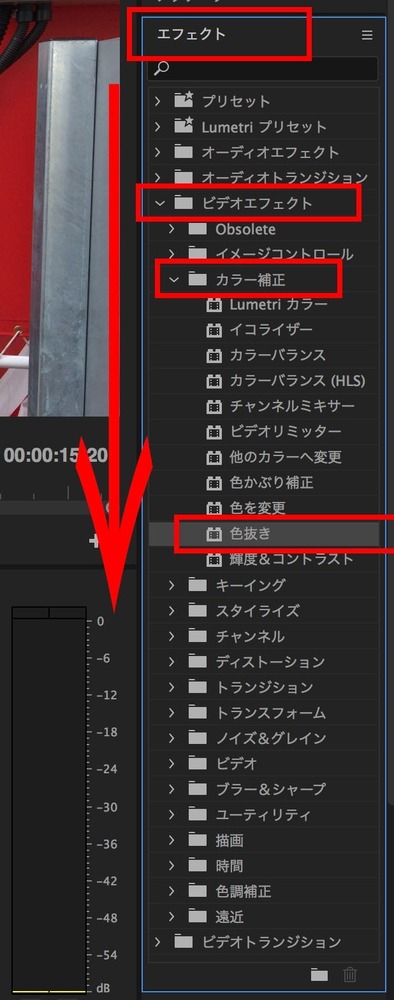Image resolution: width=394 pixels, height=1000 pixels.
Task: Select the 輝度&コントラスト effect icon
Action: (x=214, y=559)
